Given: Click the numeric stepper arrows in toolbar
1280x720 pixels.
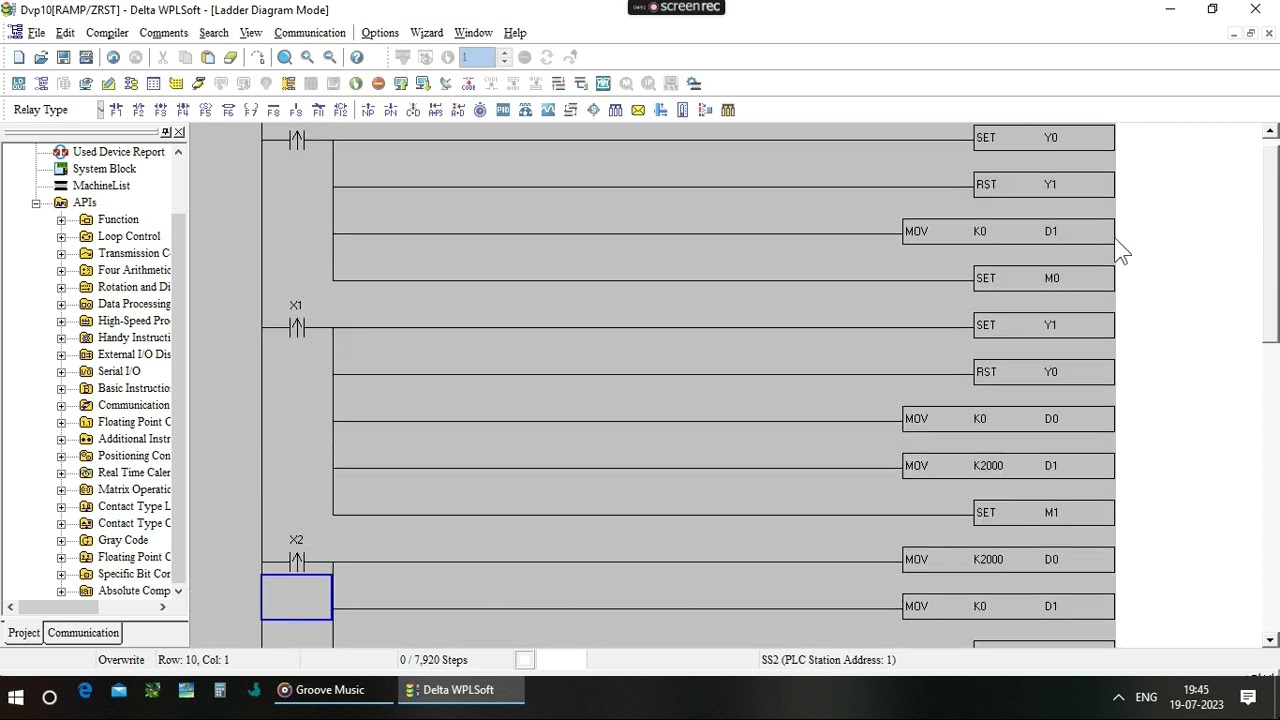Looking at the screenshot, I should pyautogui.click(x=504, y=58).
